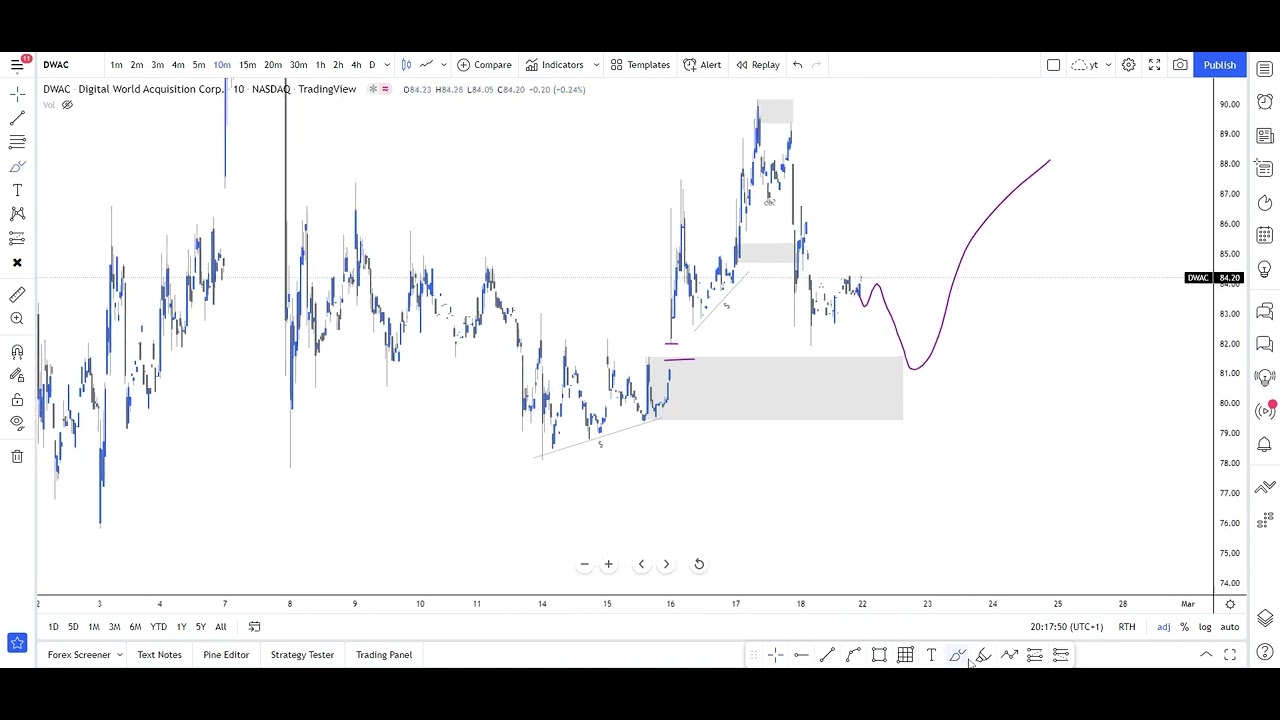
Task: Open the Fibonacci tools in left toolbar
Action: pyautogui.click(x=17, y=142)
